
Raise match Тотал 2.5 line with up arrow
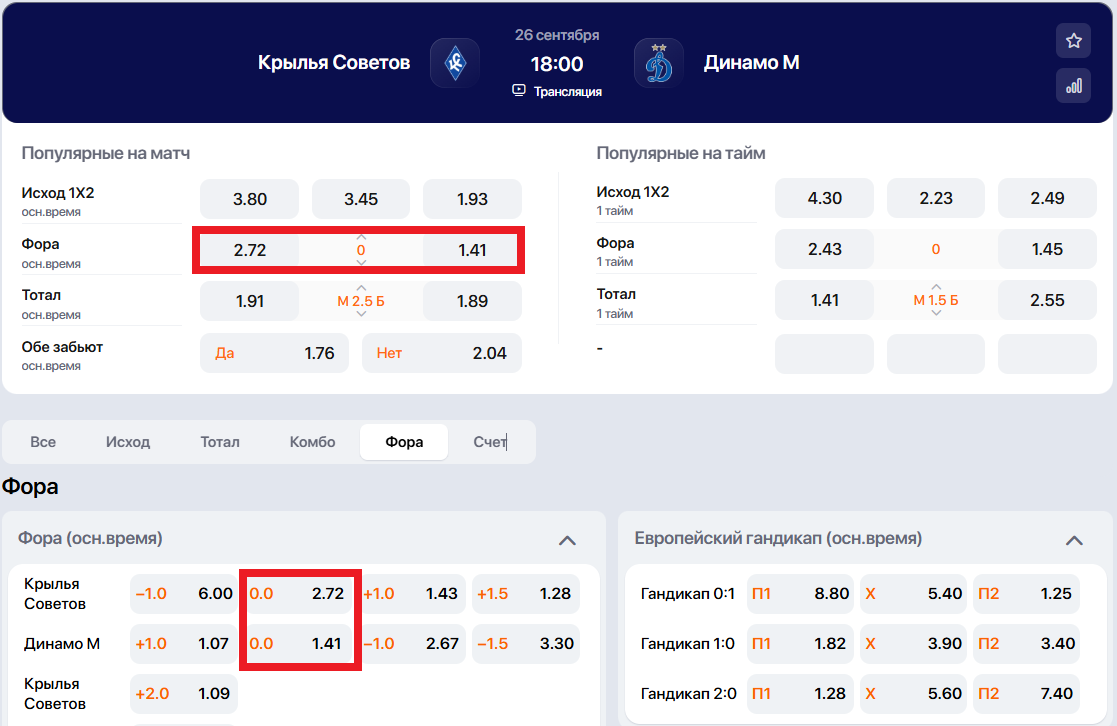coord(361,287)
